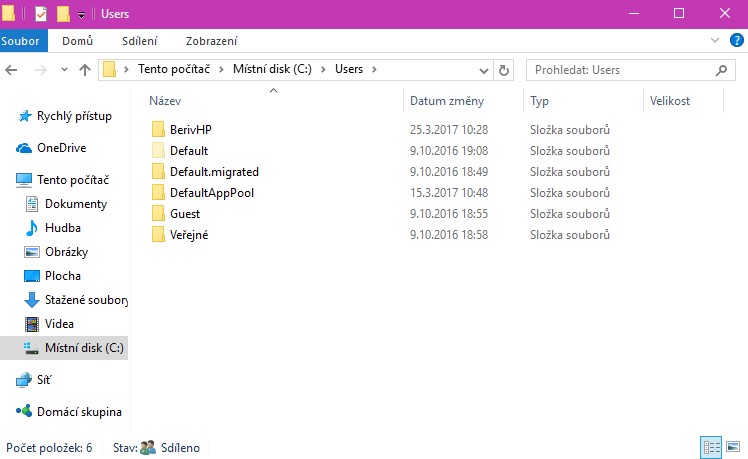Open Rychlý přístup in the navigation pane
Image resolution: width=748 pixels, height=459 pixels.
pyautogui.click(x=74, y=116)
